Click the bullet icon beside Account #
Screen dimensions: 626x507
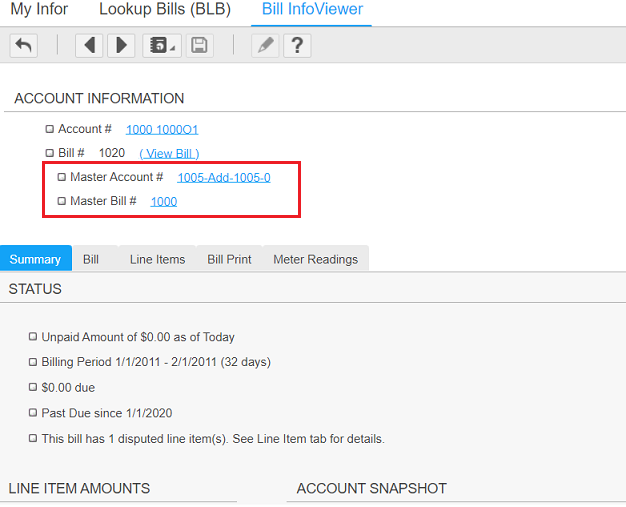[50, 129]
